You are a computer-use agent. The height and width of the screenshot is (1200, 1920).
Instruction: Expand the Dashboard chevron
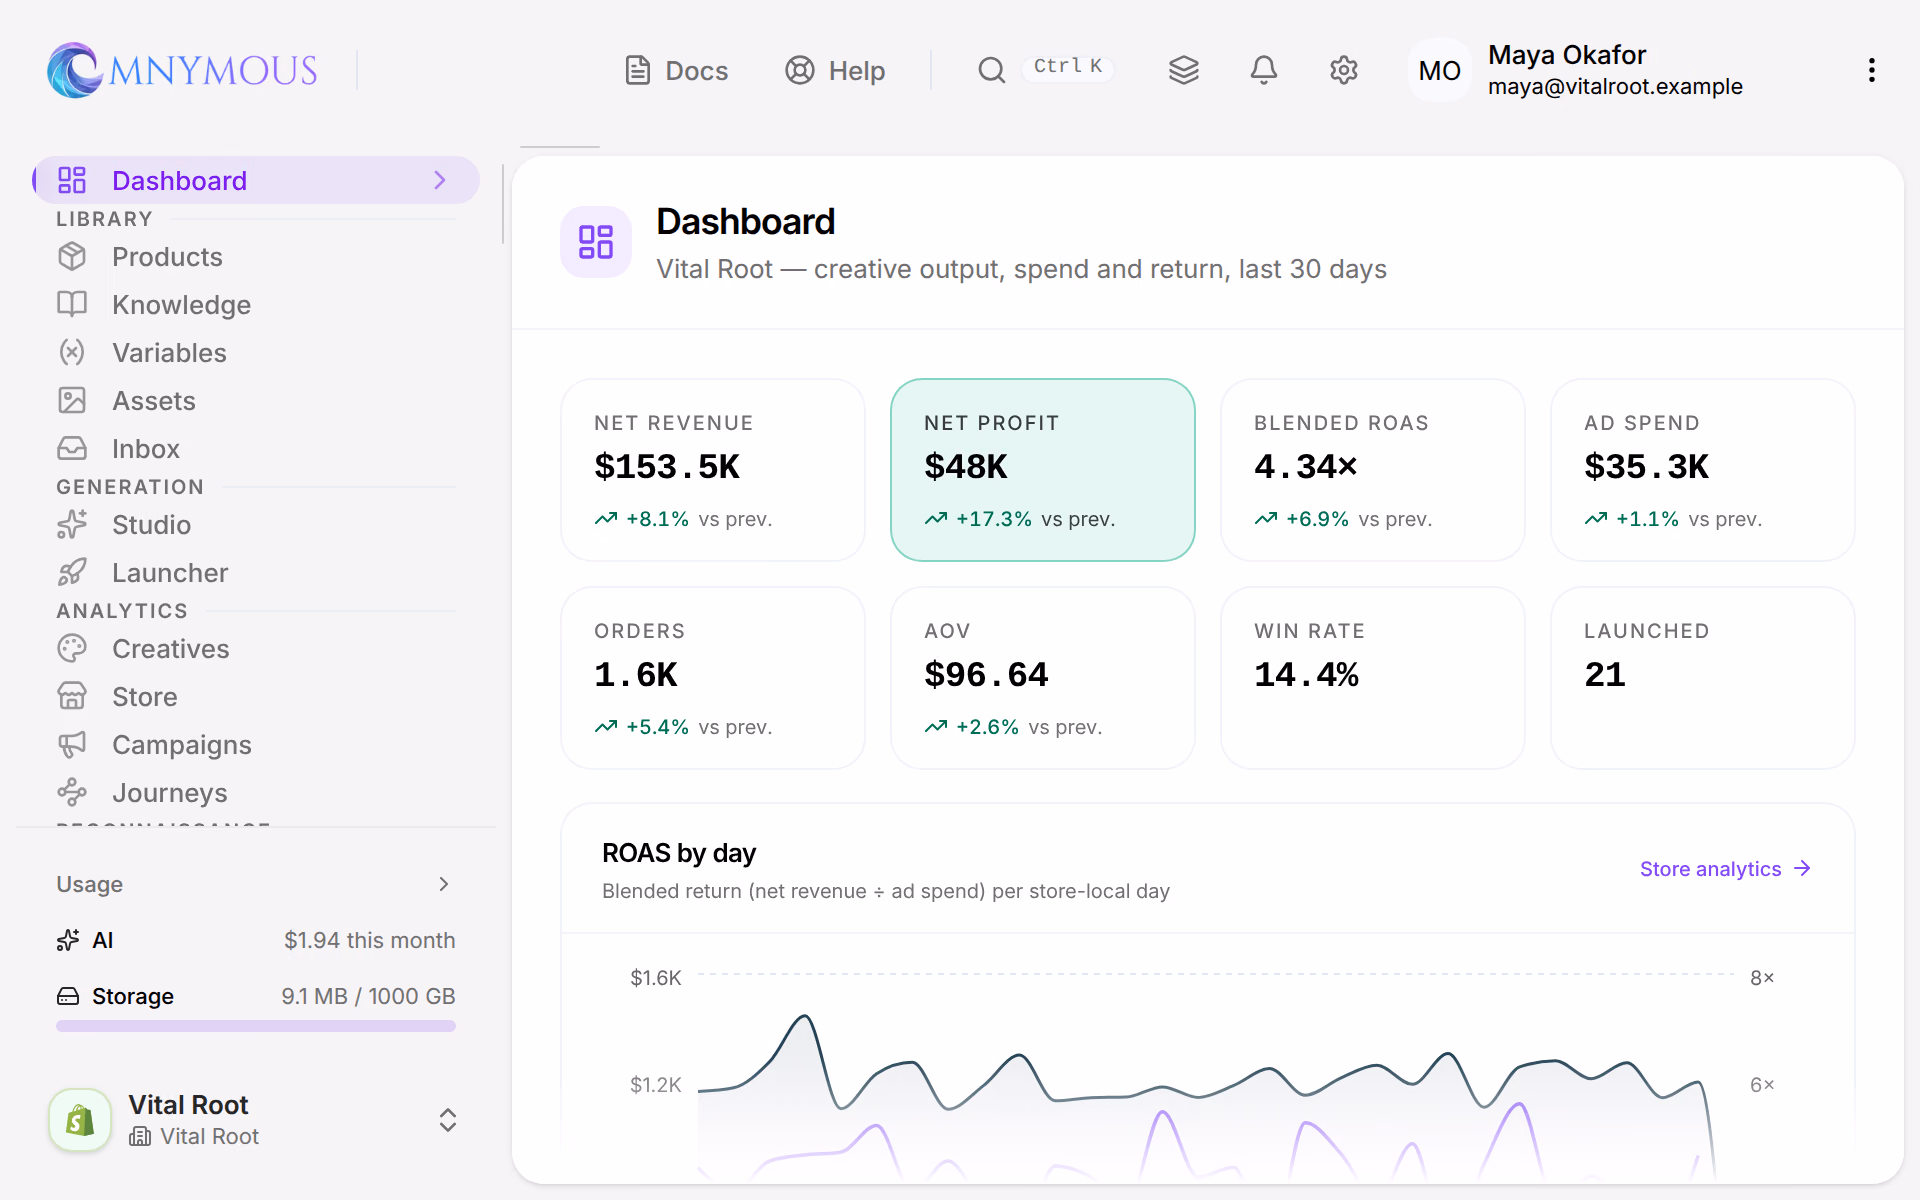click(x=440, y=180)
